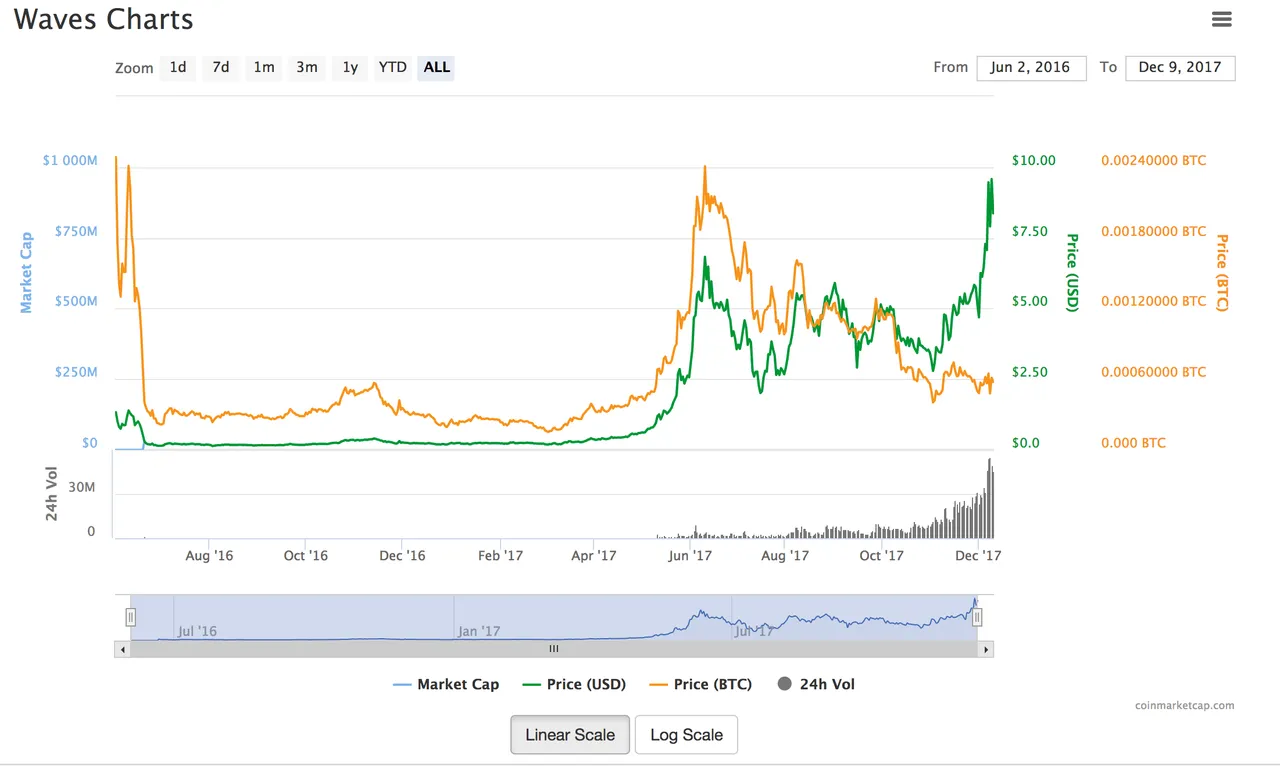1280x766 pixels.
Task: Click the $500M market cap axis label
Action: 76,301
